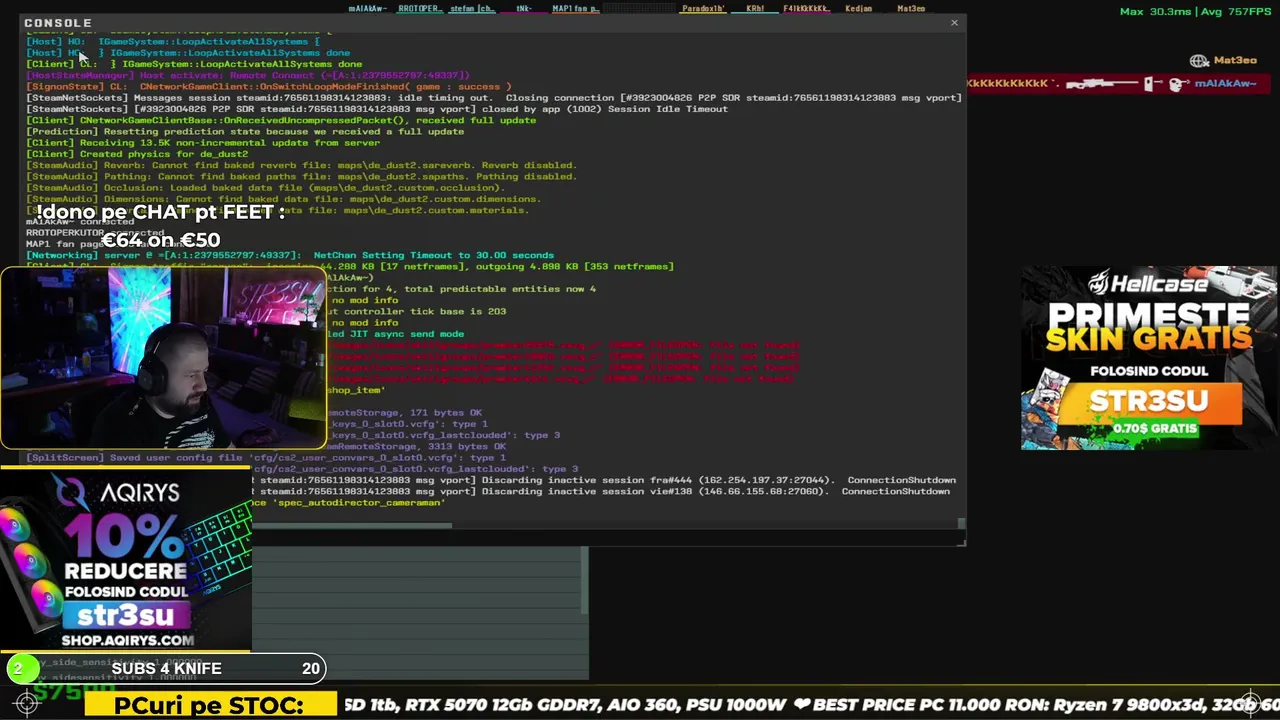Click console line '[SignonState] CL: CNetworkGameClient'

pos(269,87)
